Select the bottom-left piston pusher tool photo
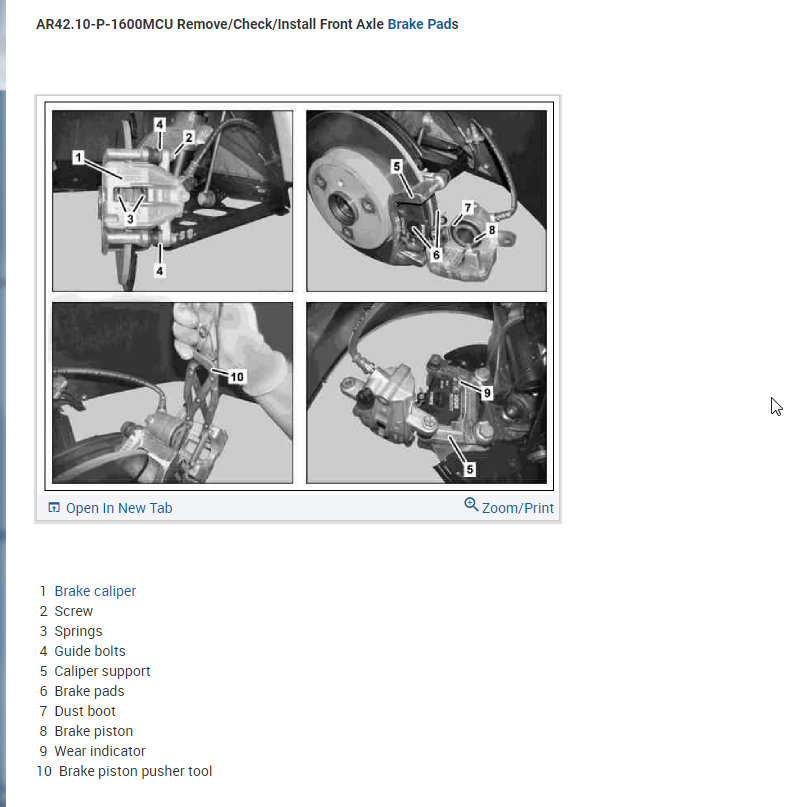The image size is (797, 807). coord(172,393)
